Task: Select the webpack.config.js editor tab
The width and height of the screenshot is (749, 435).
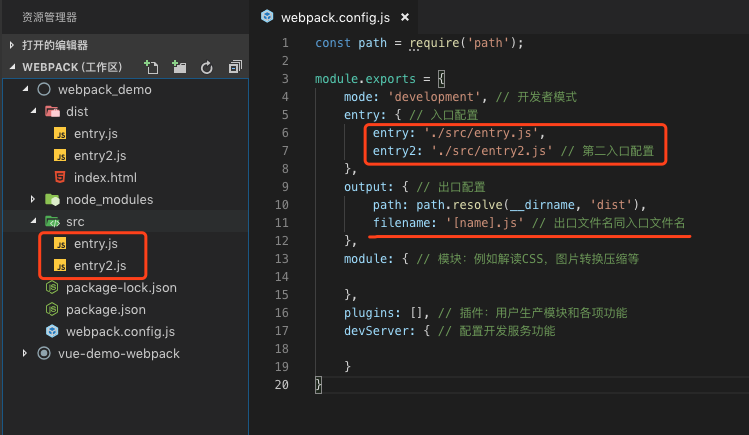Action: 334,17
